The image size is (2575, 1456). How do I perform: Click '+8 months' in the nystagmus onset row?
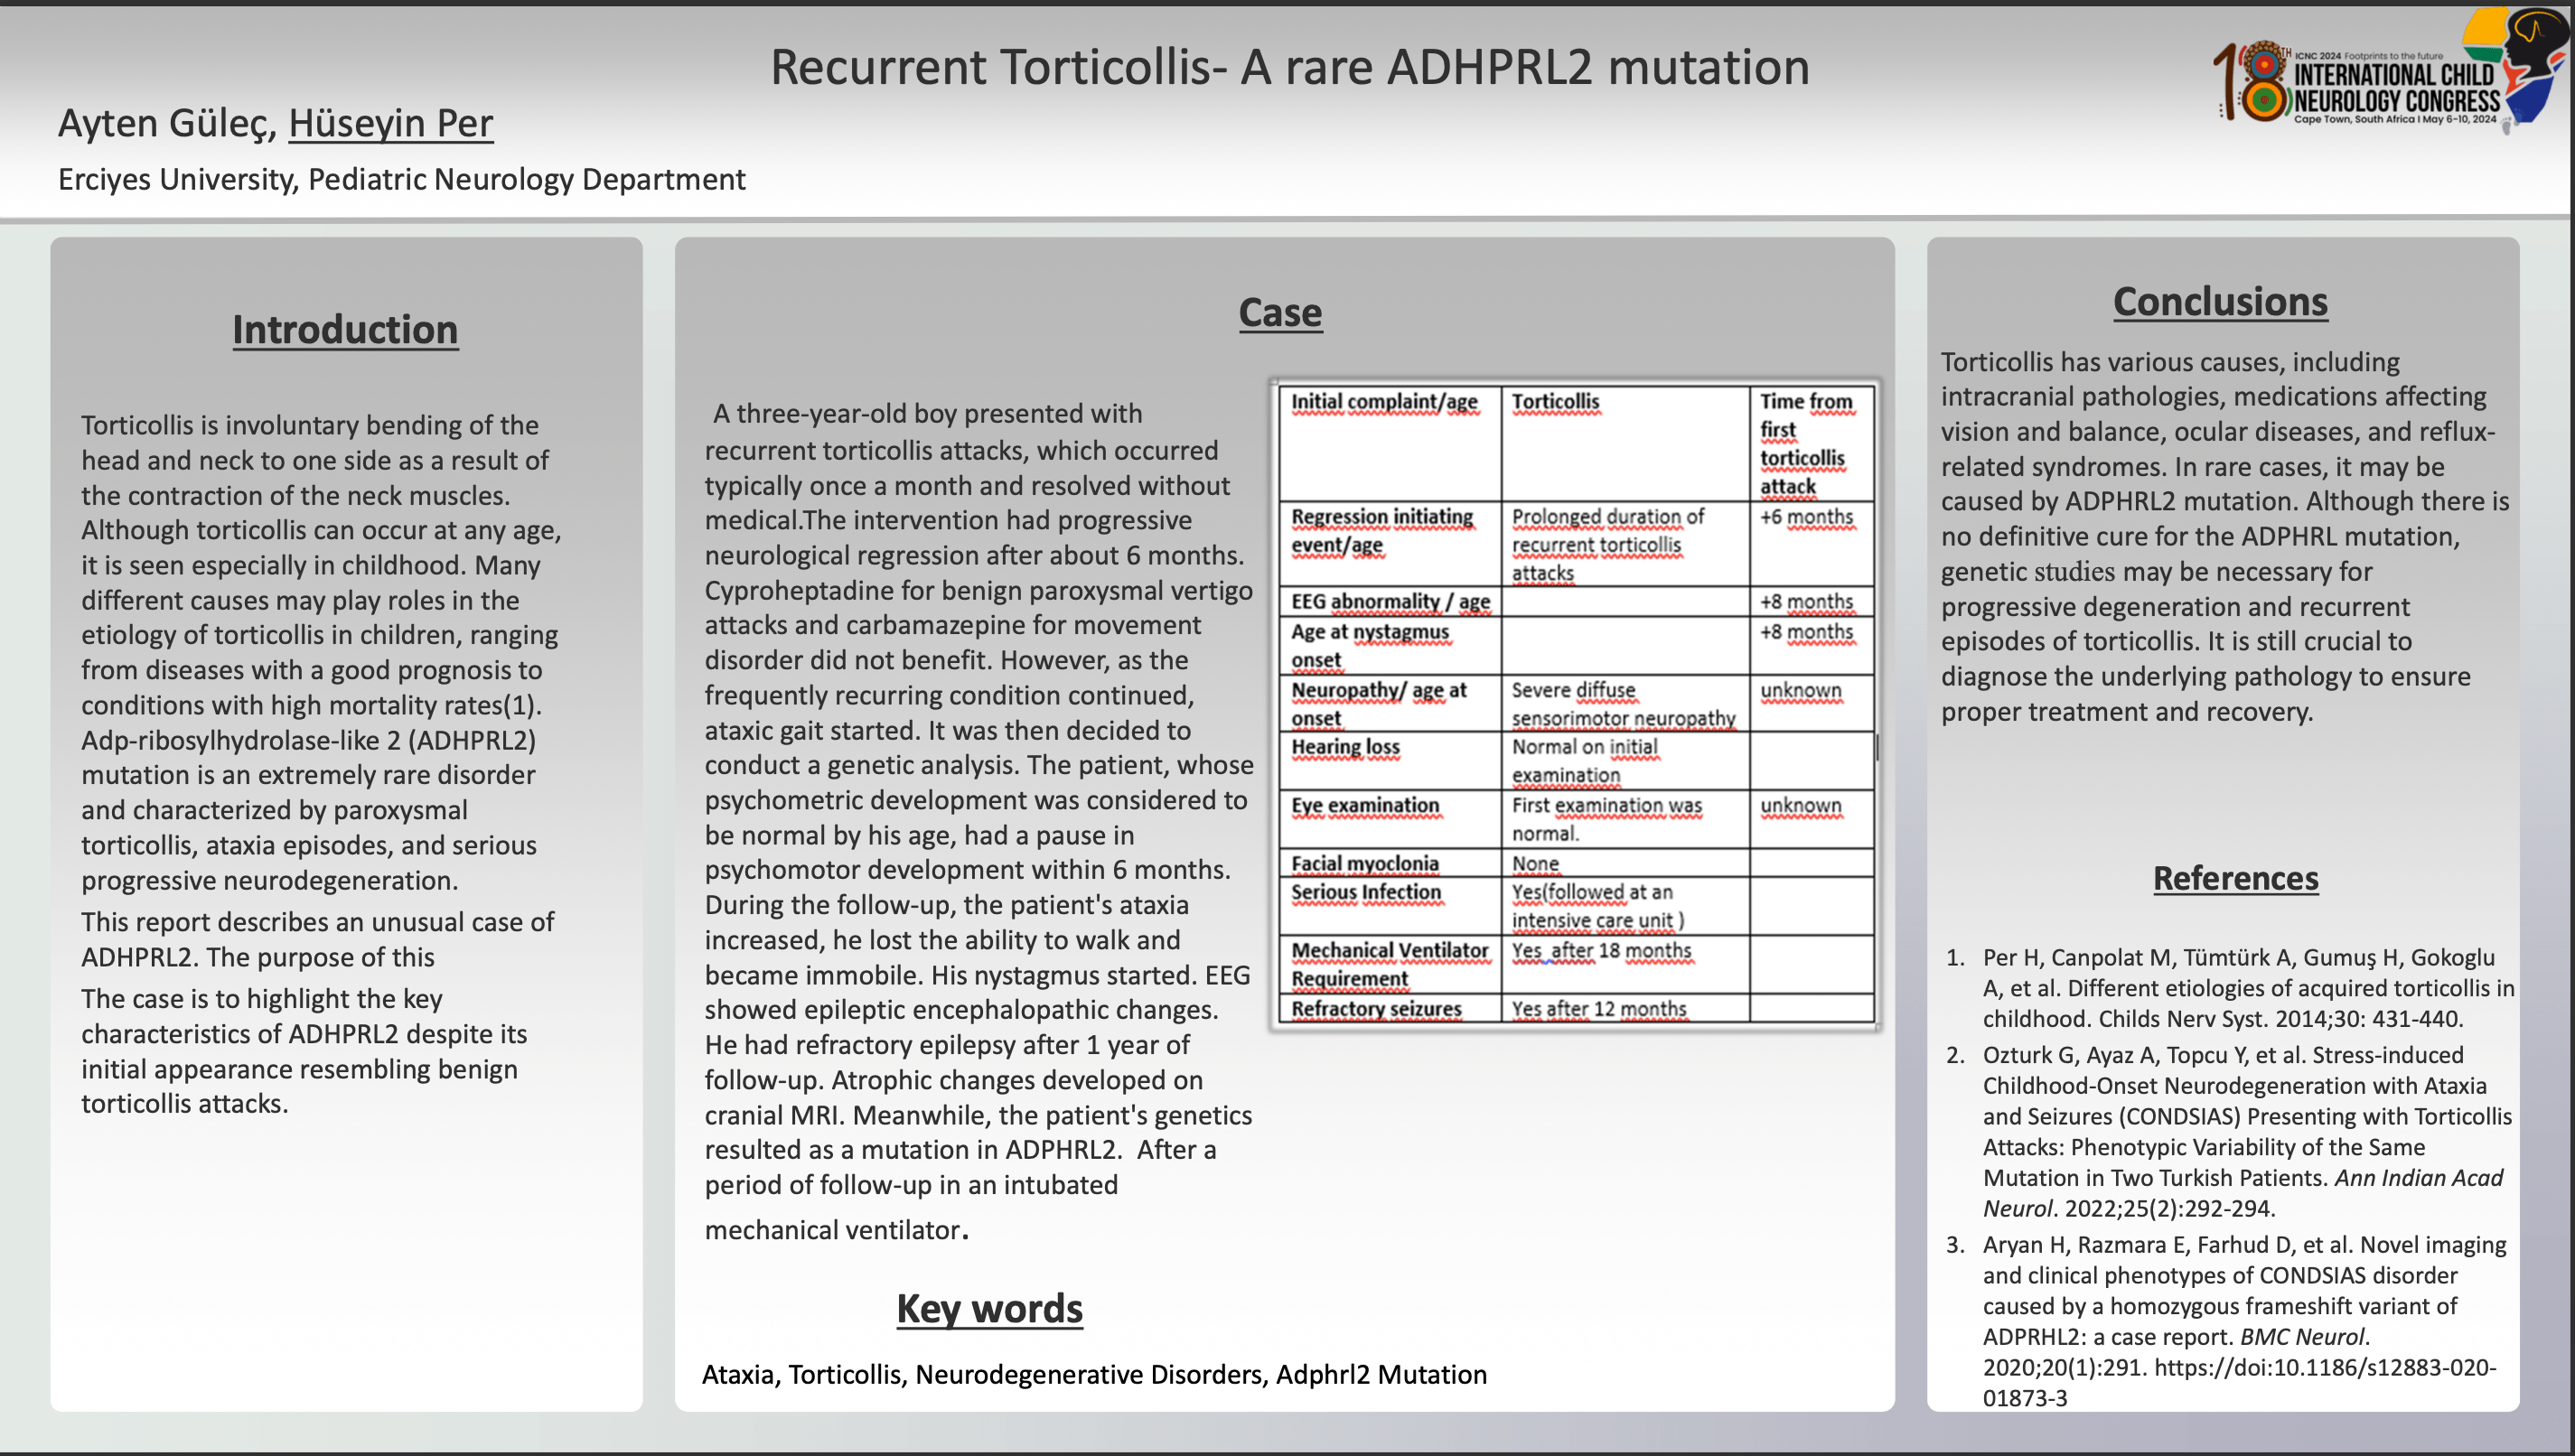pyautogui.click(x=1811, y=645)
